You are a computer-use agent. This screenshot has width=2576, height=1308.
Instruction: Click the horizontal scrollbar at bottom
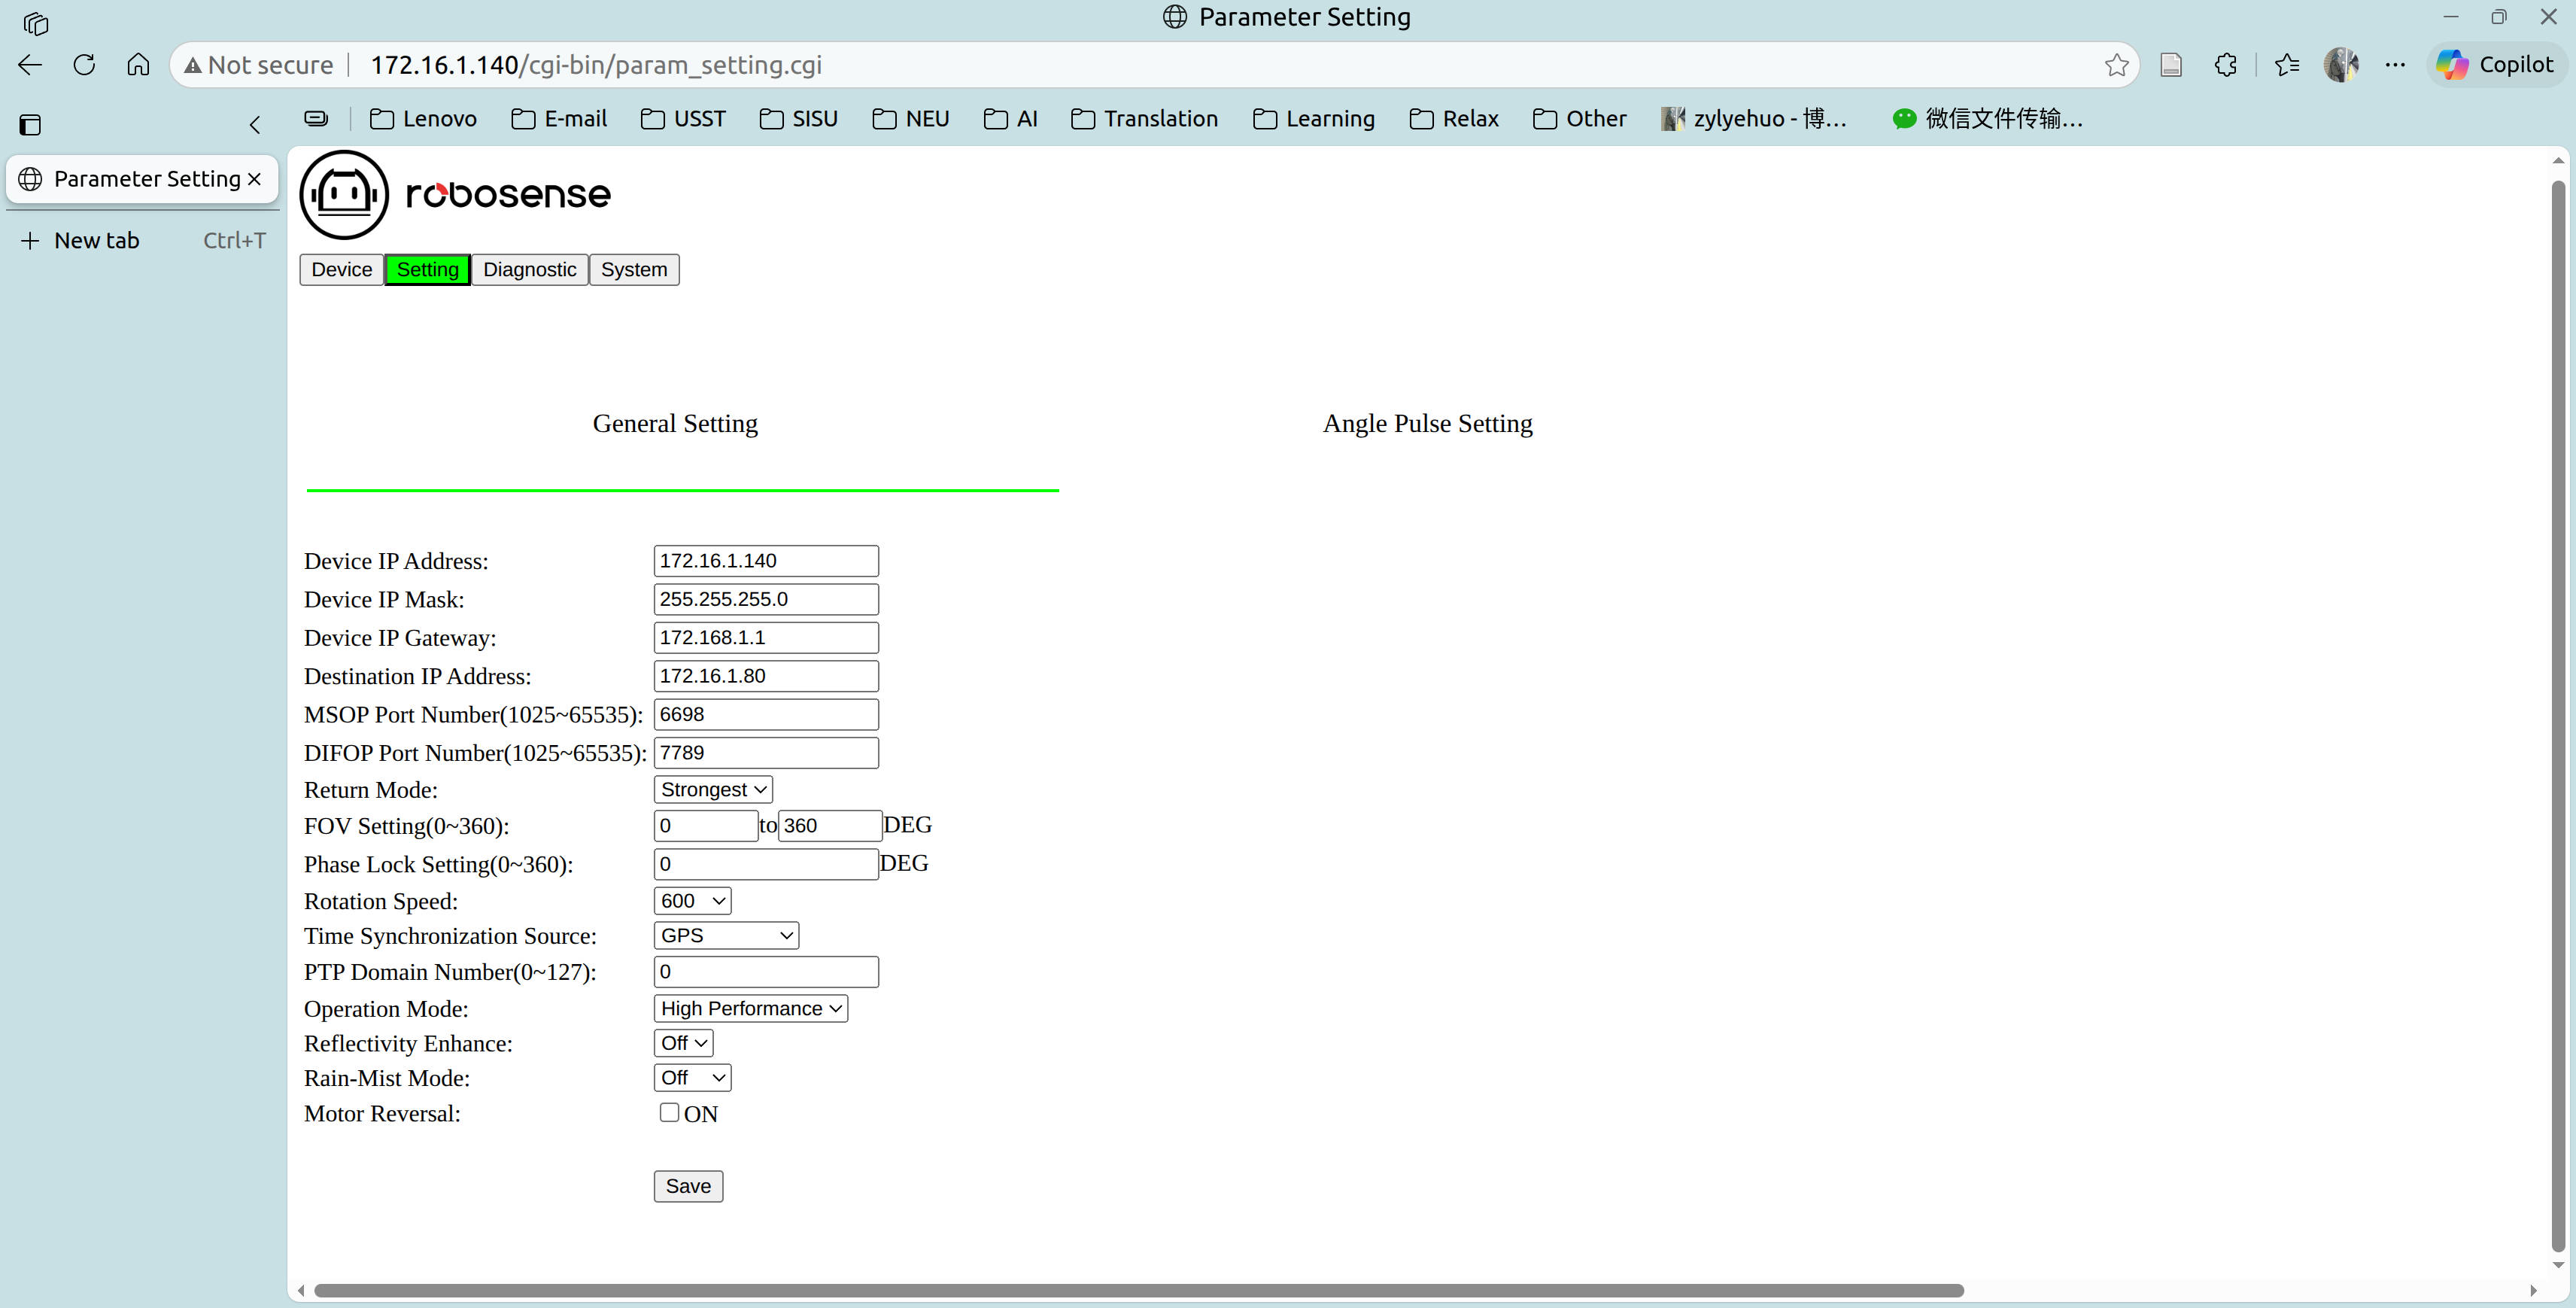tap(1138, 1290)
